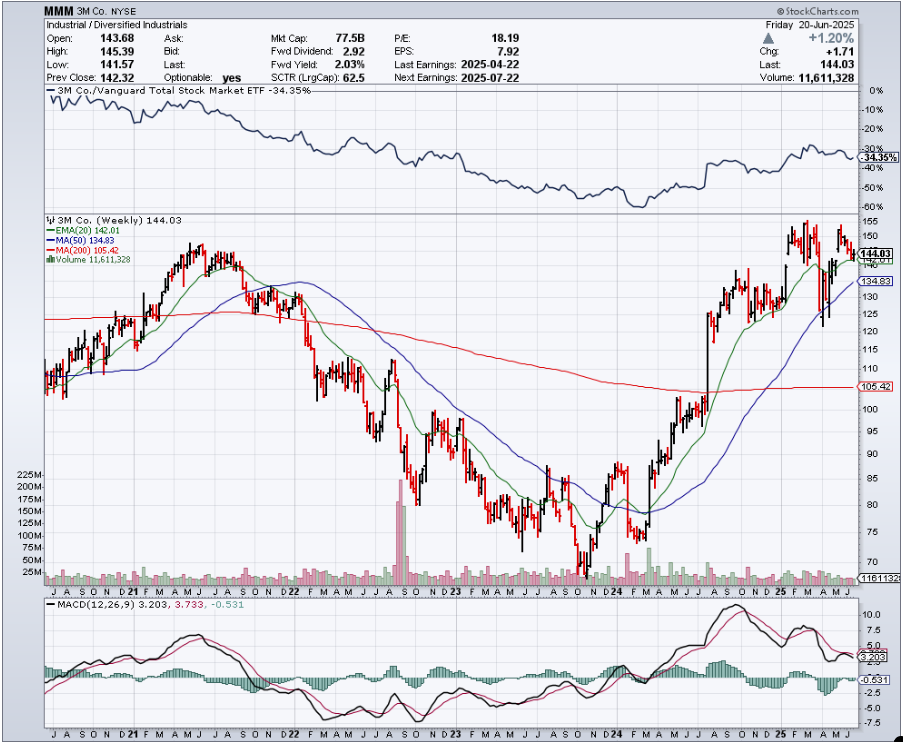
Task: Click the MA(200) 105.42 legend entry
Action: click(83, 250)
